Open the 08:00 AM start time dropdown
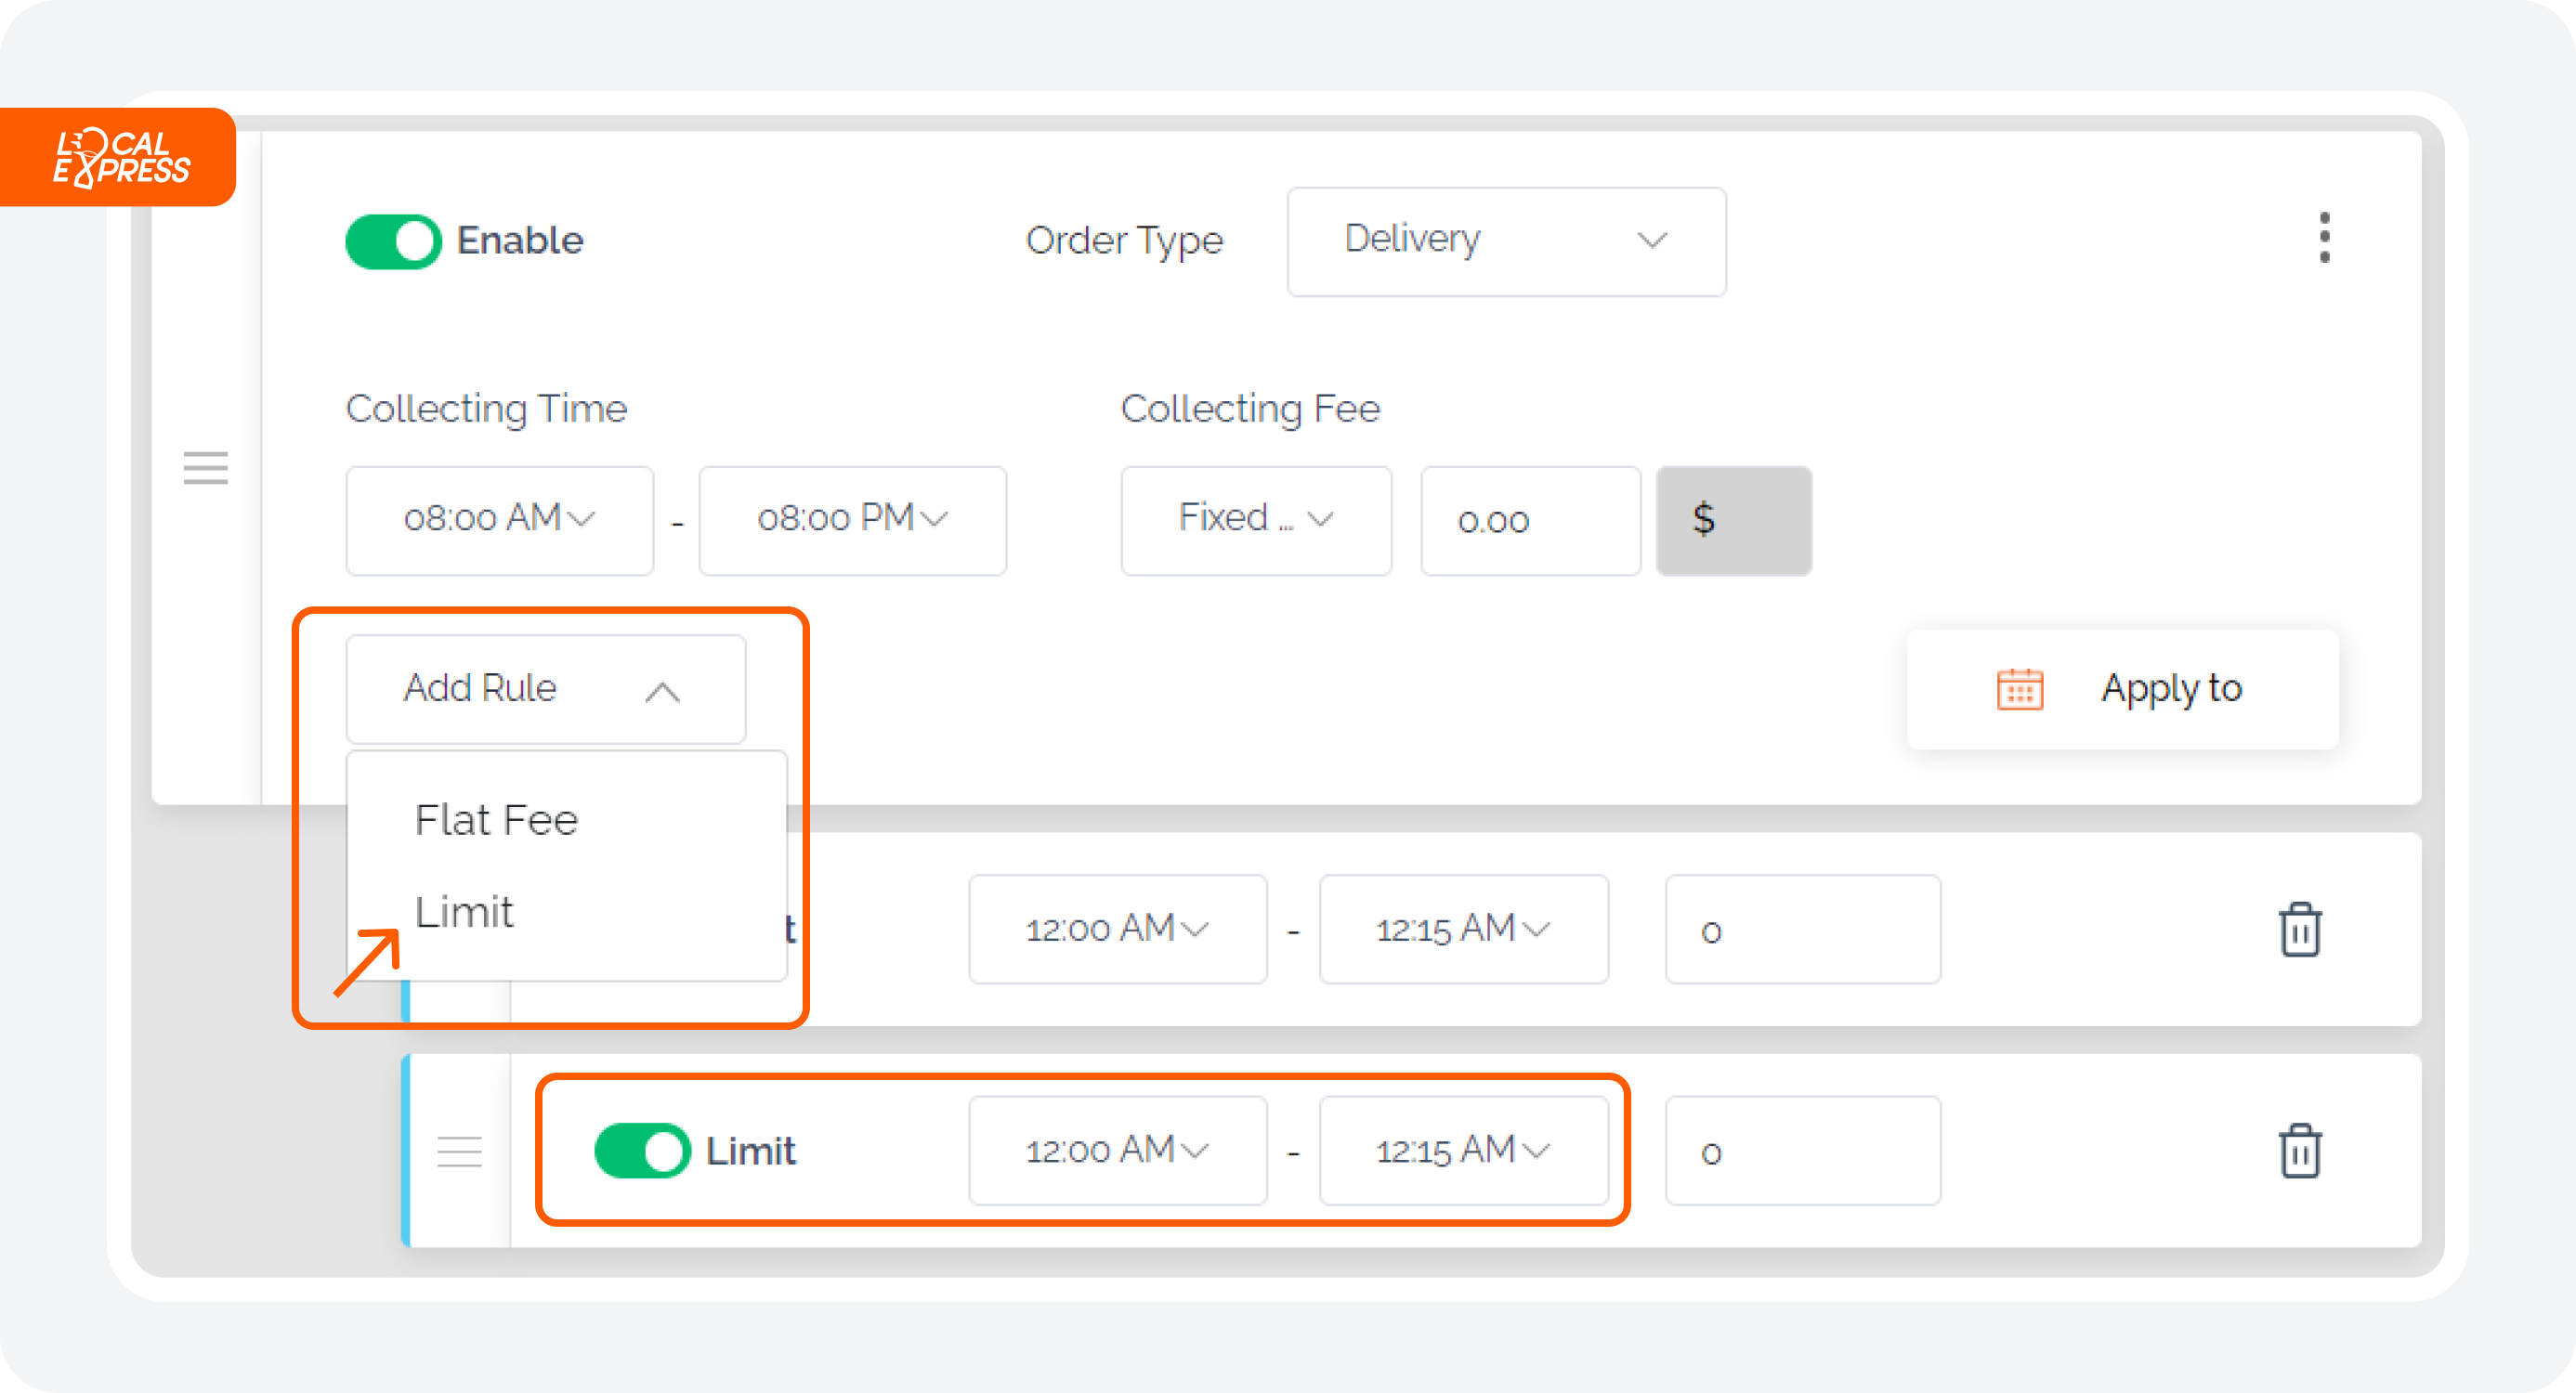The image size is (2576, 1393). click(x=499, y=520)
